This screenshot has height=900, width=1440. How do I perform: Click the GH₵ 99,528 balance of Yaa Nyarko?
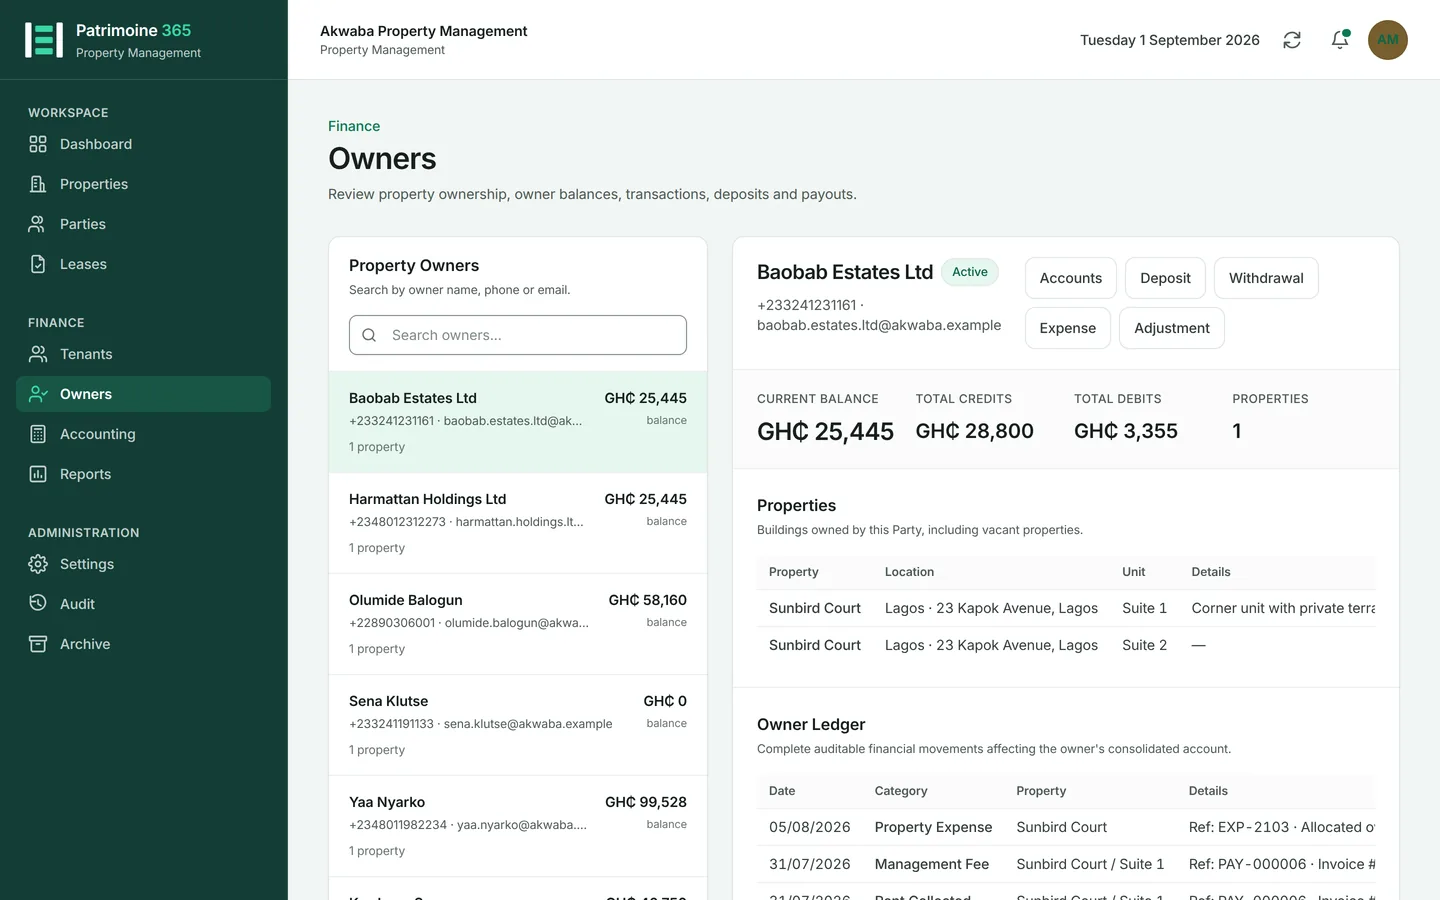click(646, 802)
